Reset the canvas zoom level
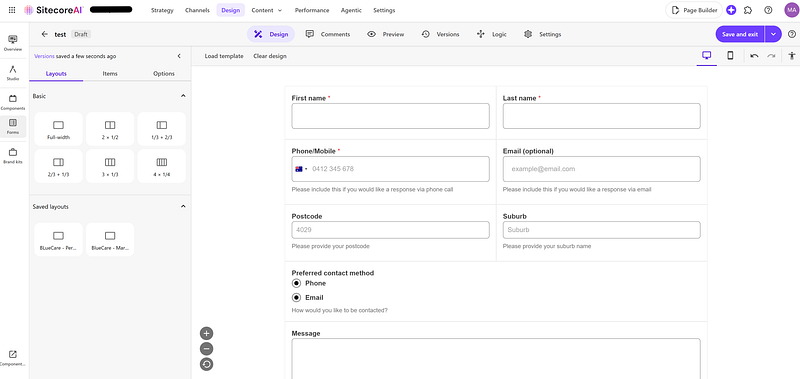Image resolution: width=800 pixels, height=379 pixels. (206, 364)
